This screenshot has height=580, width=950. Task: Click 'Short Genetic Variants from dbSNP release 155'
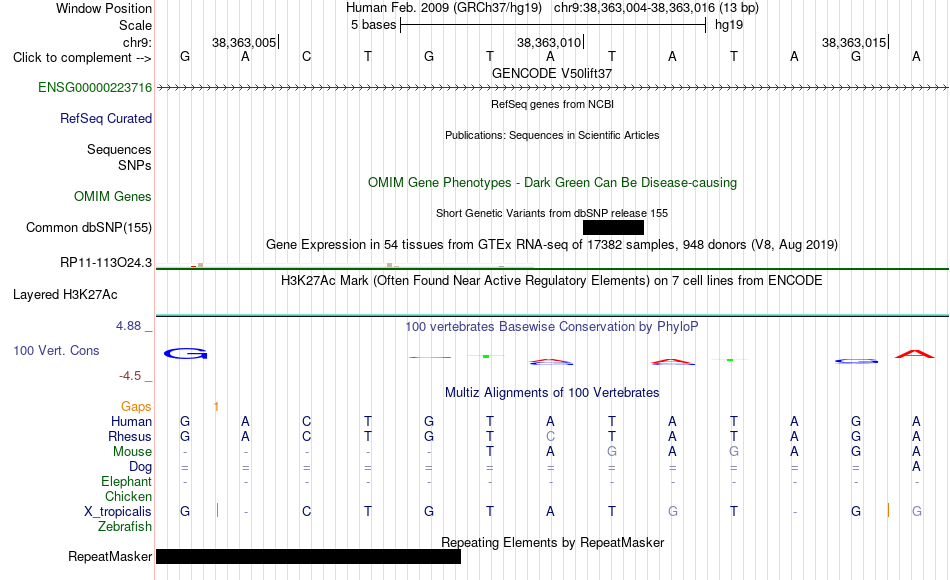tap(552, 213)
